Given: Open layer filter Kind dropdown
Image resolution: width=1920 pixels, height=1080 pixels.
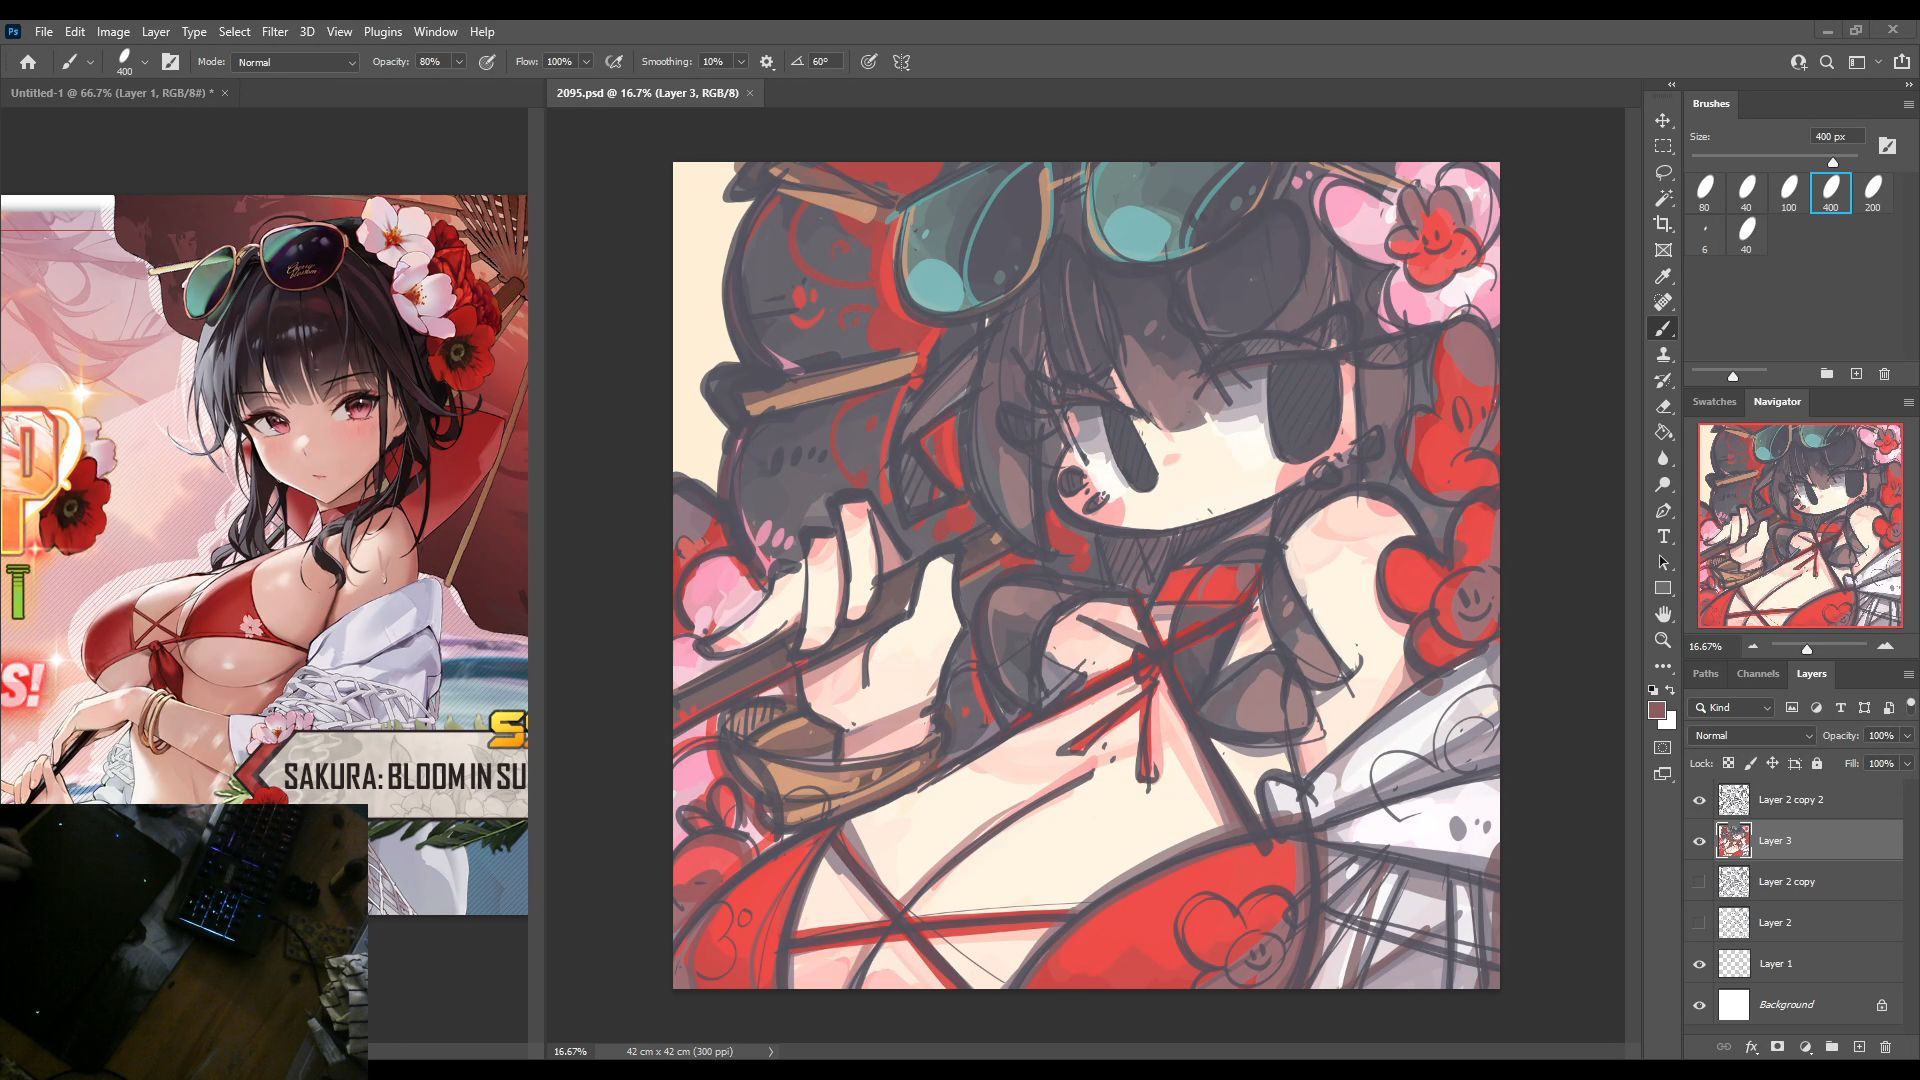Looking at the screenshot, I should (x=1731, y=707).
